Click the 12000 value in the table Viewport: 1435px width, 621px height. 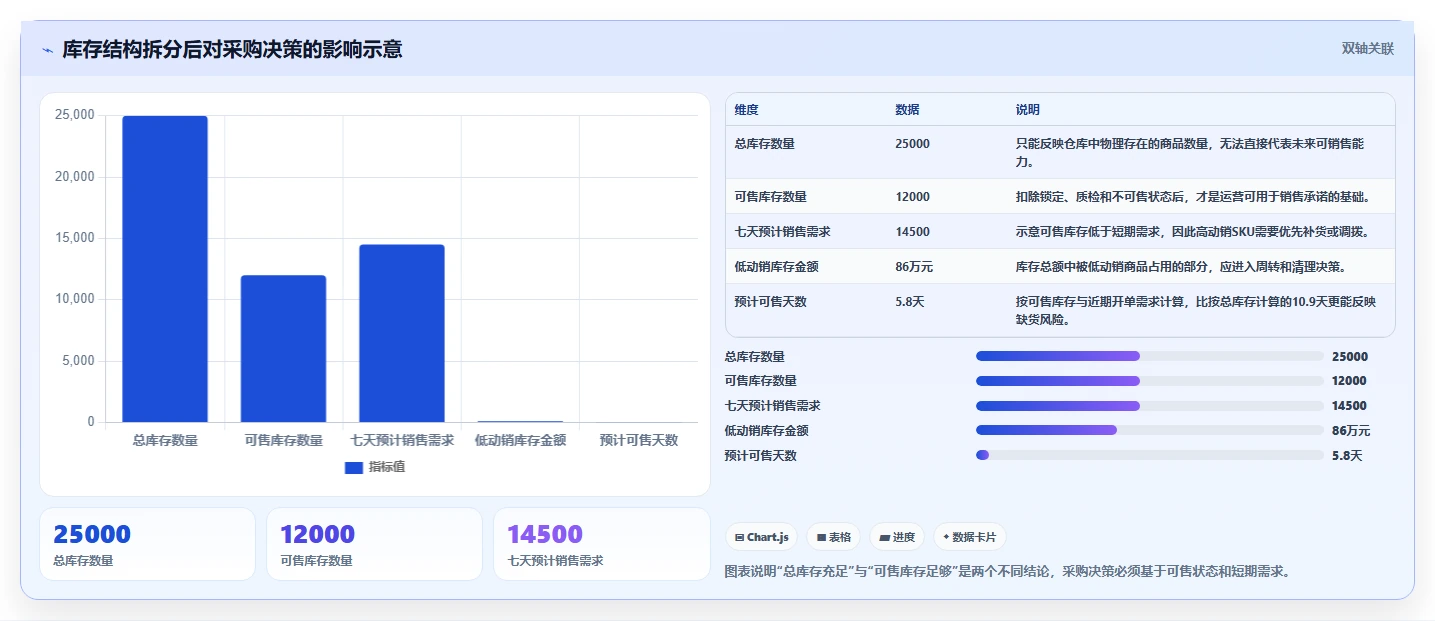(913, 197)
